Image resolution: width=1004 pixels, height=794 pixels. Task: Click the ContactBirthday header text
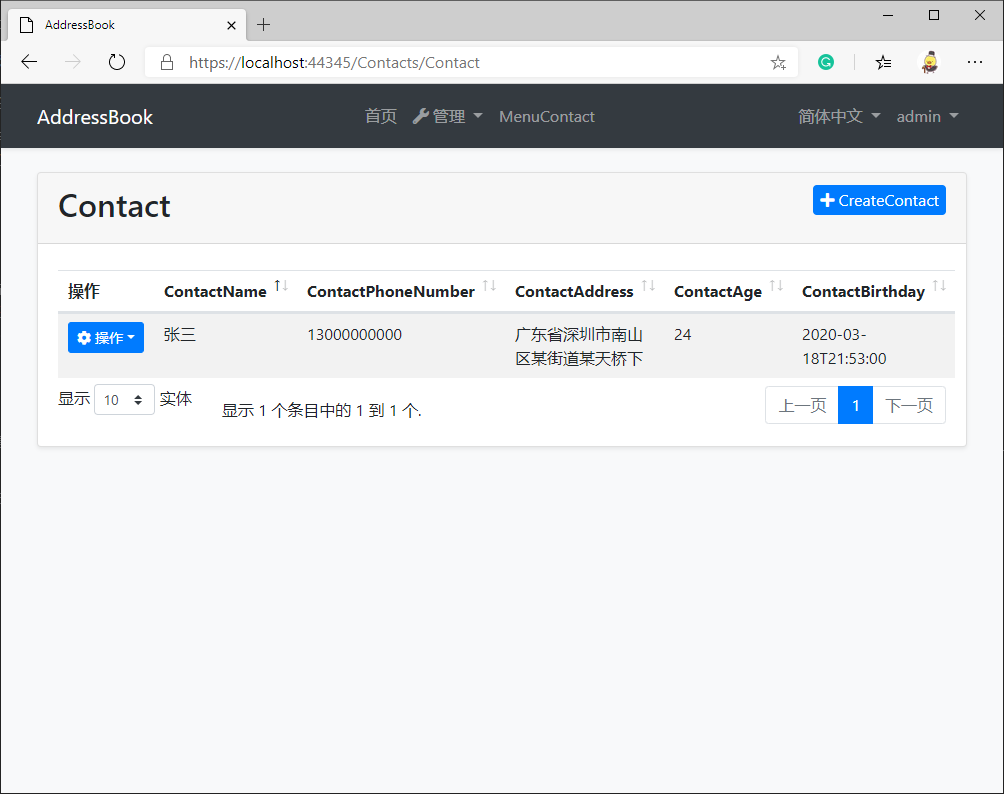coord(863,291)
